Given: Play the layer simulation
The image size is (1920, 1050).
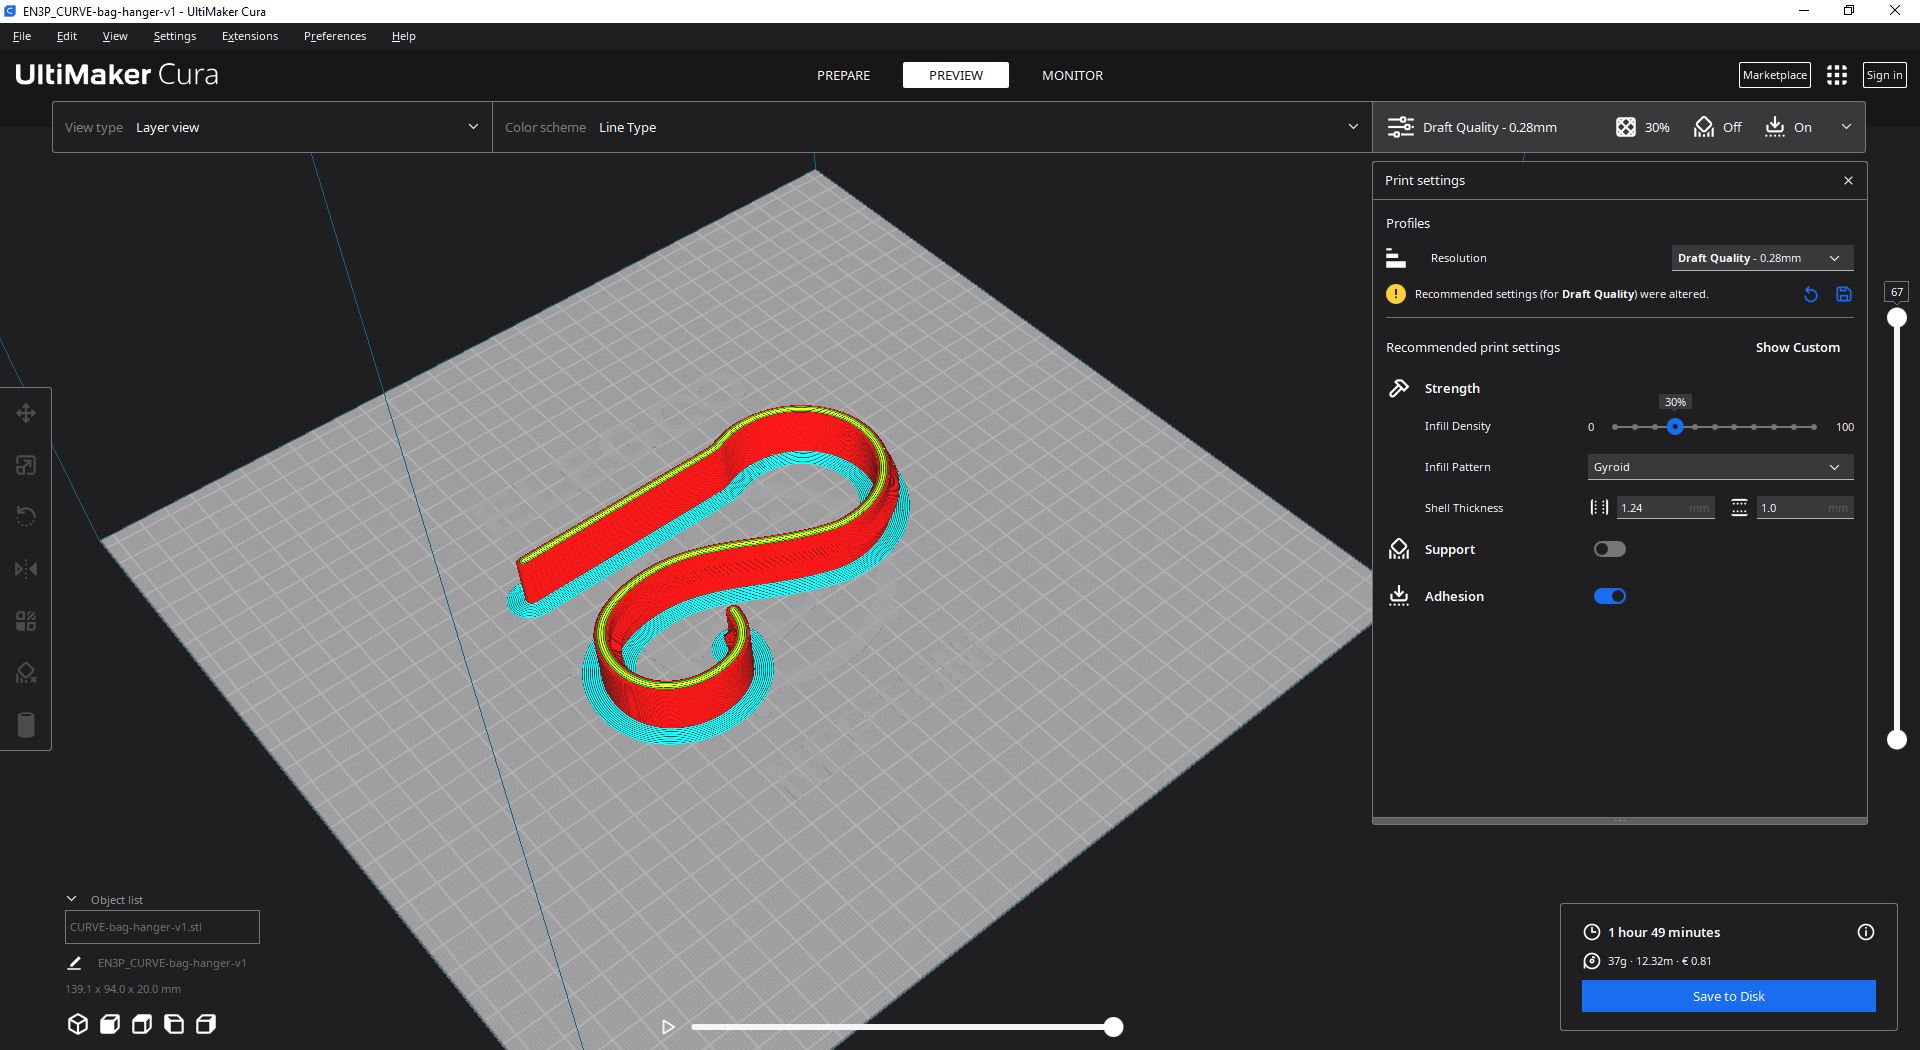Looking at the screenshot, I should (x=668, y=1027).
